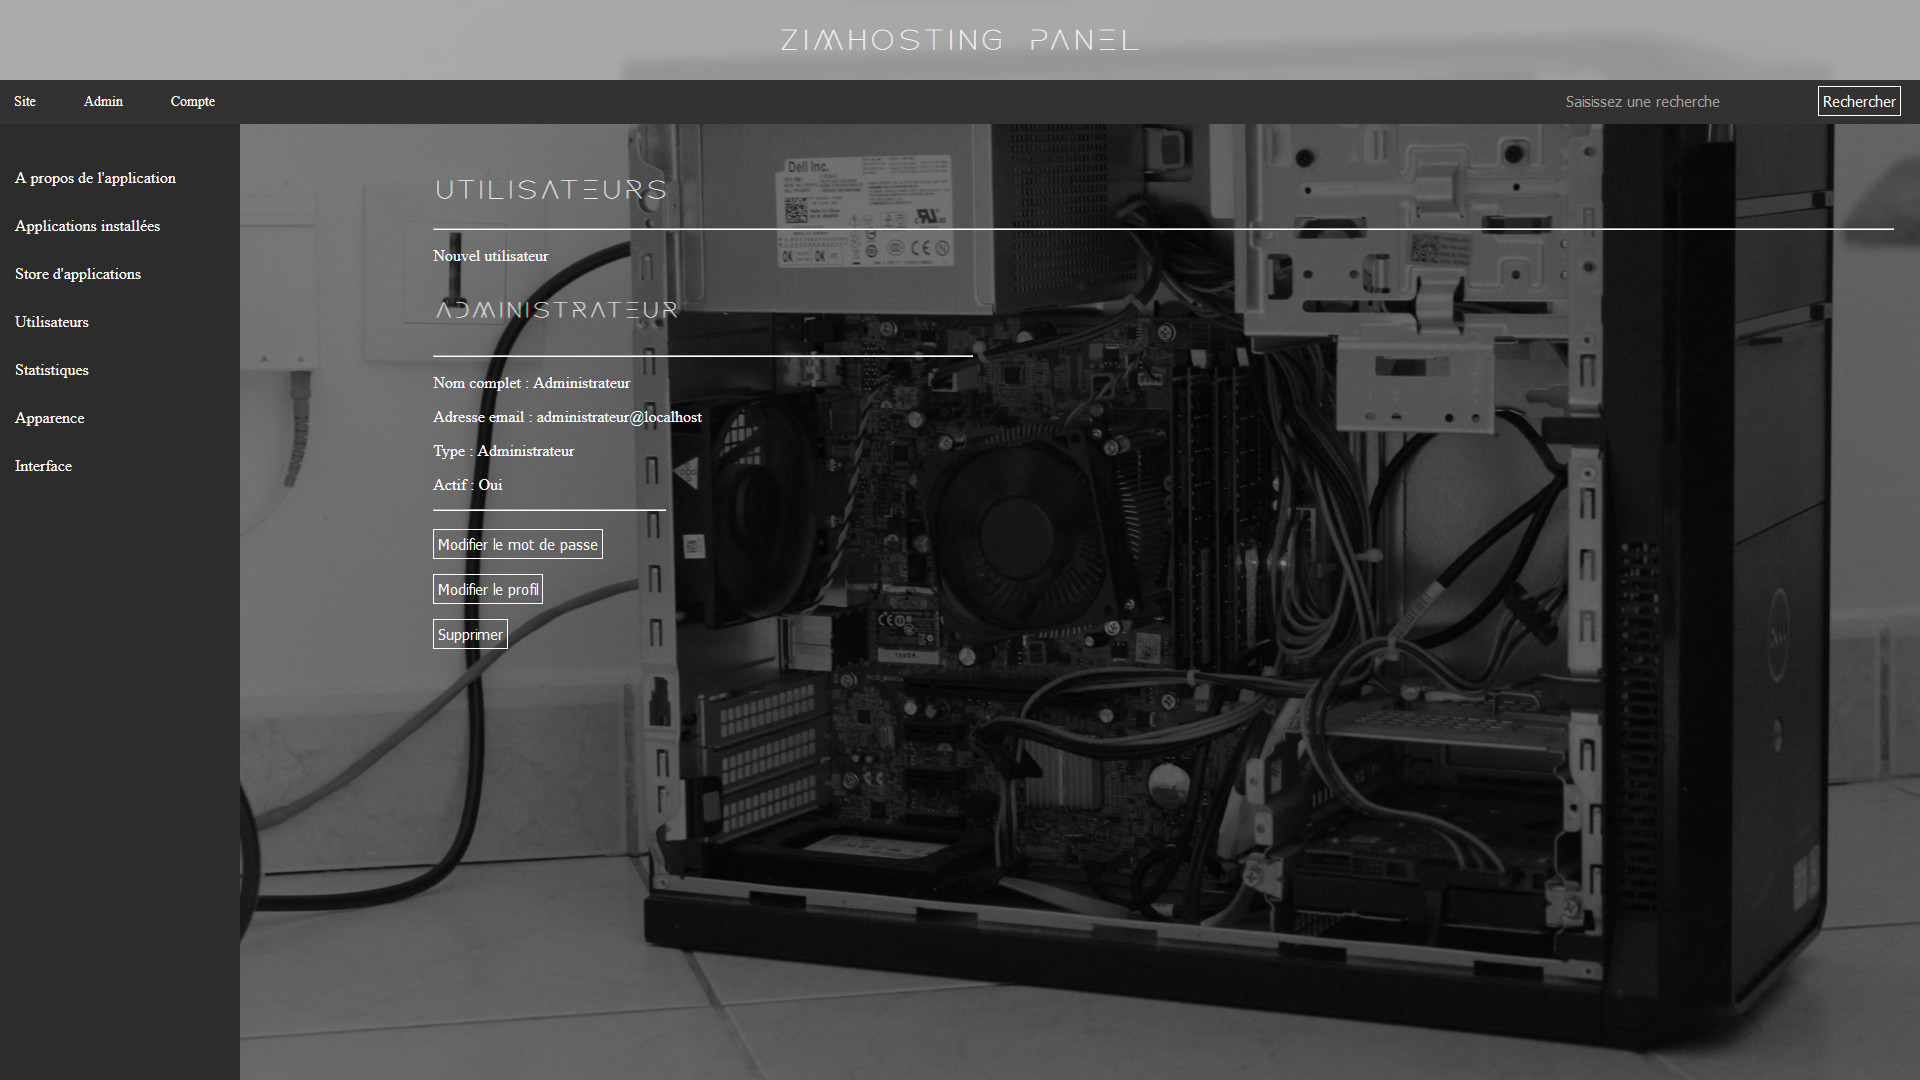The image size is (1920, 1080).
Task: Open the Site menu
Action: (x=25, y=101)
